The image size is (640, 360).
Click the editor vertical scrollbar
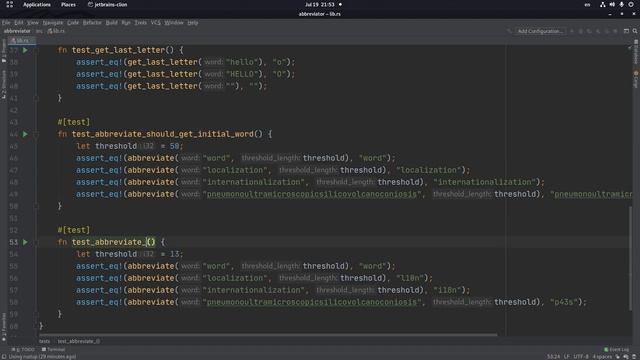[x=630, y=257]
